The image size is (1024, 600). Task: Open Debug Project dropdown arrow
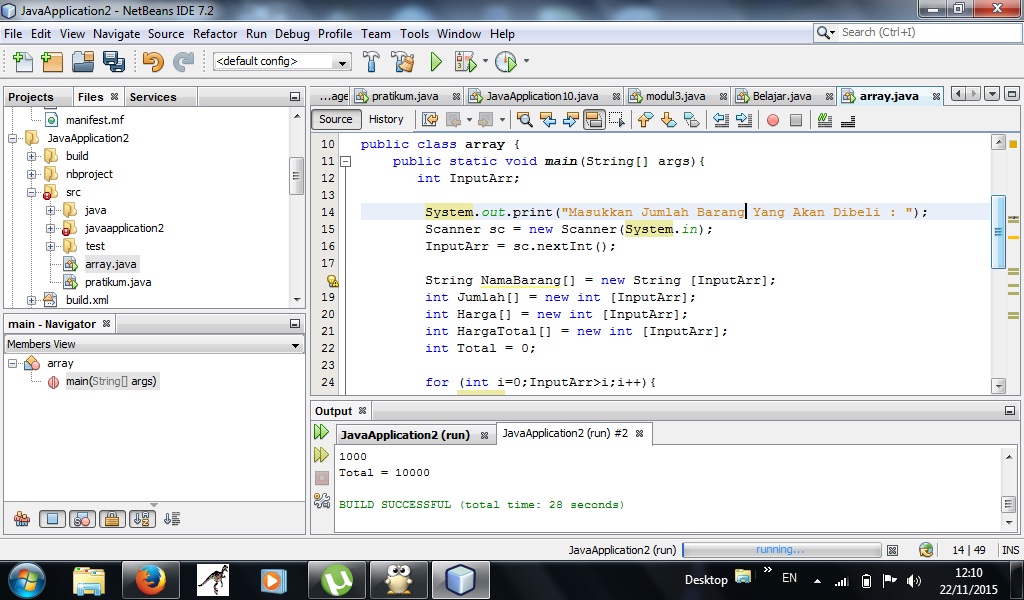[485, 61]
